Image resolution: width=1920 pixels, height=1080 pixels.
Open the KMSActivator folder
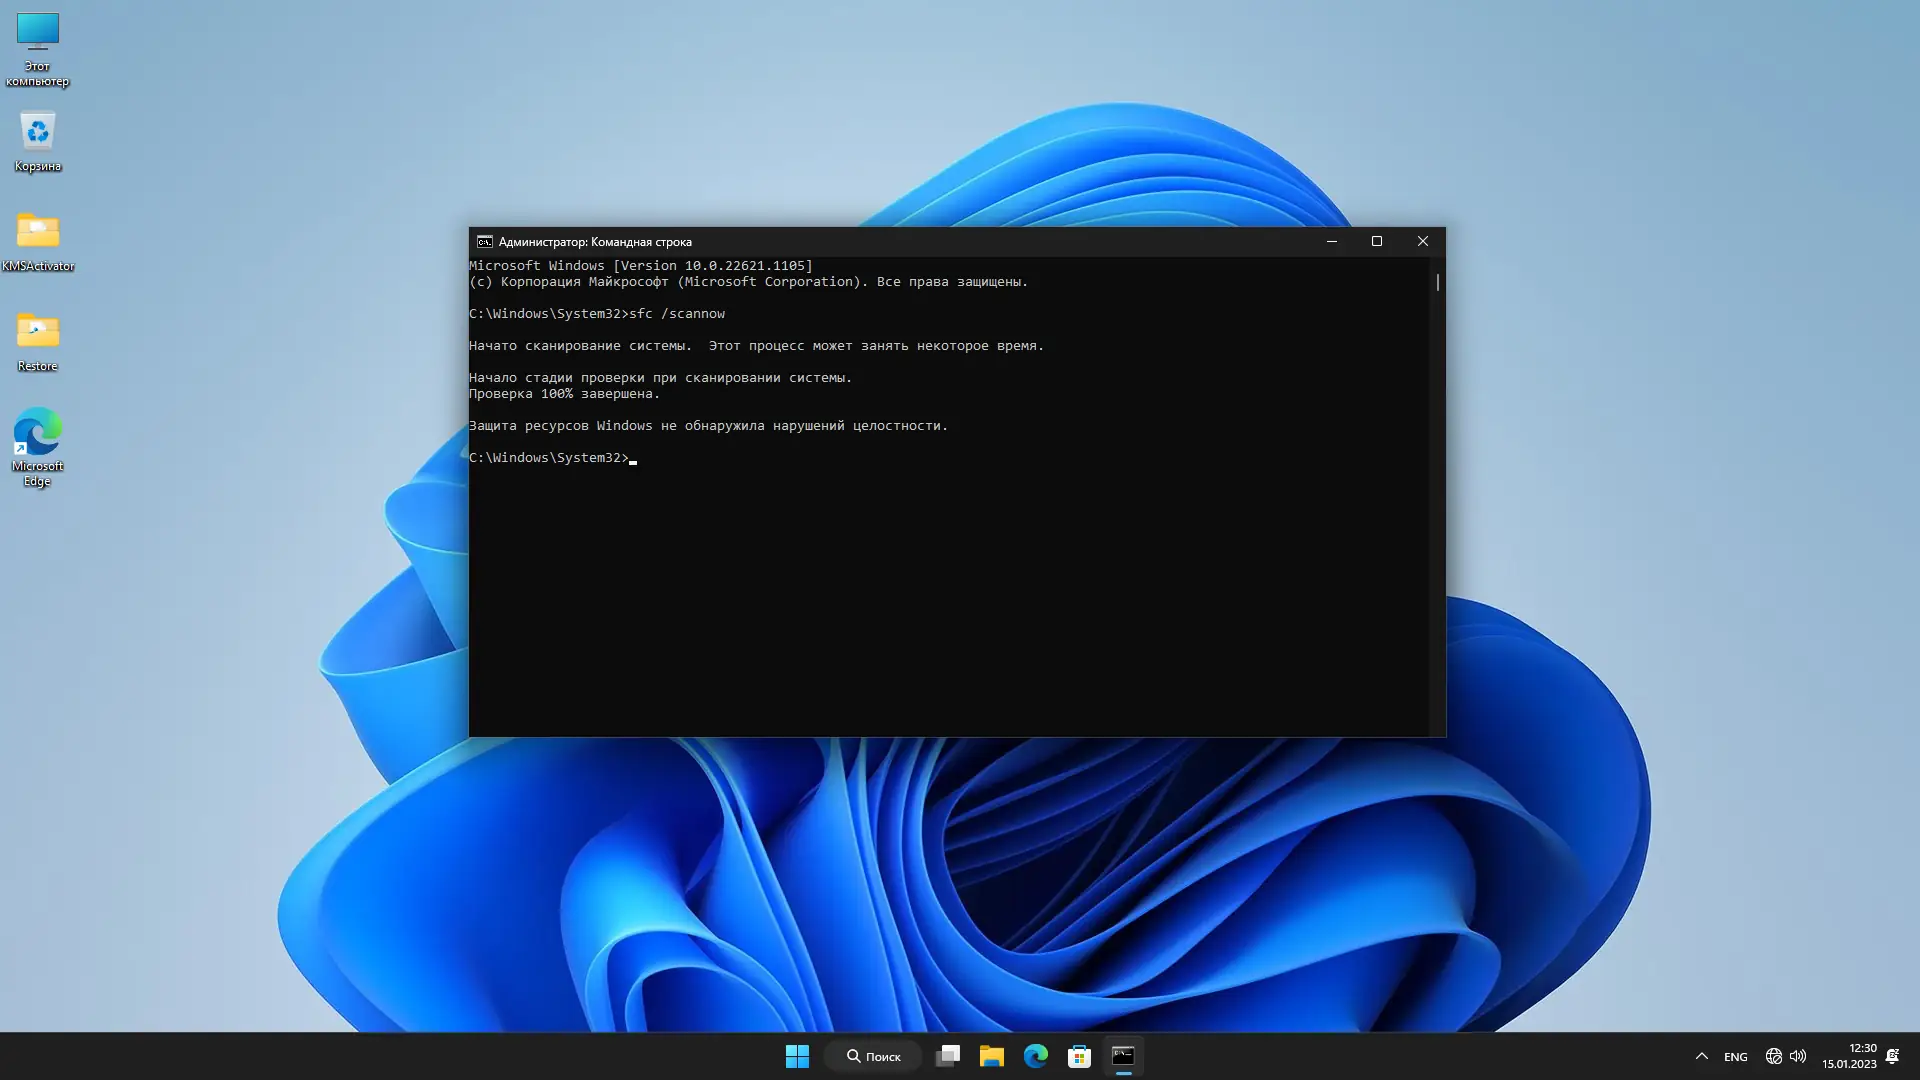[x=37, y=235]
